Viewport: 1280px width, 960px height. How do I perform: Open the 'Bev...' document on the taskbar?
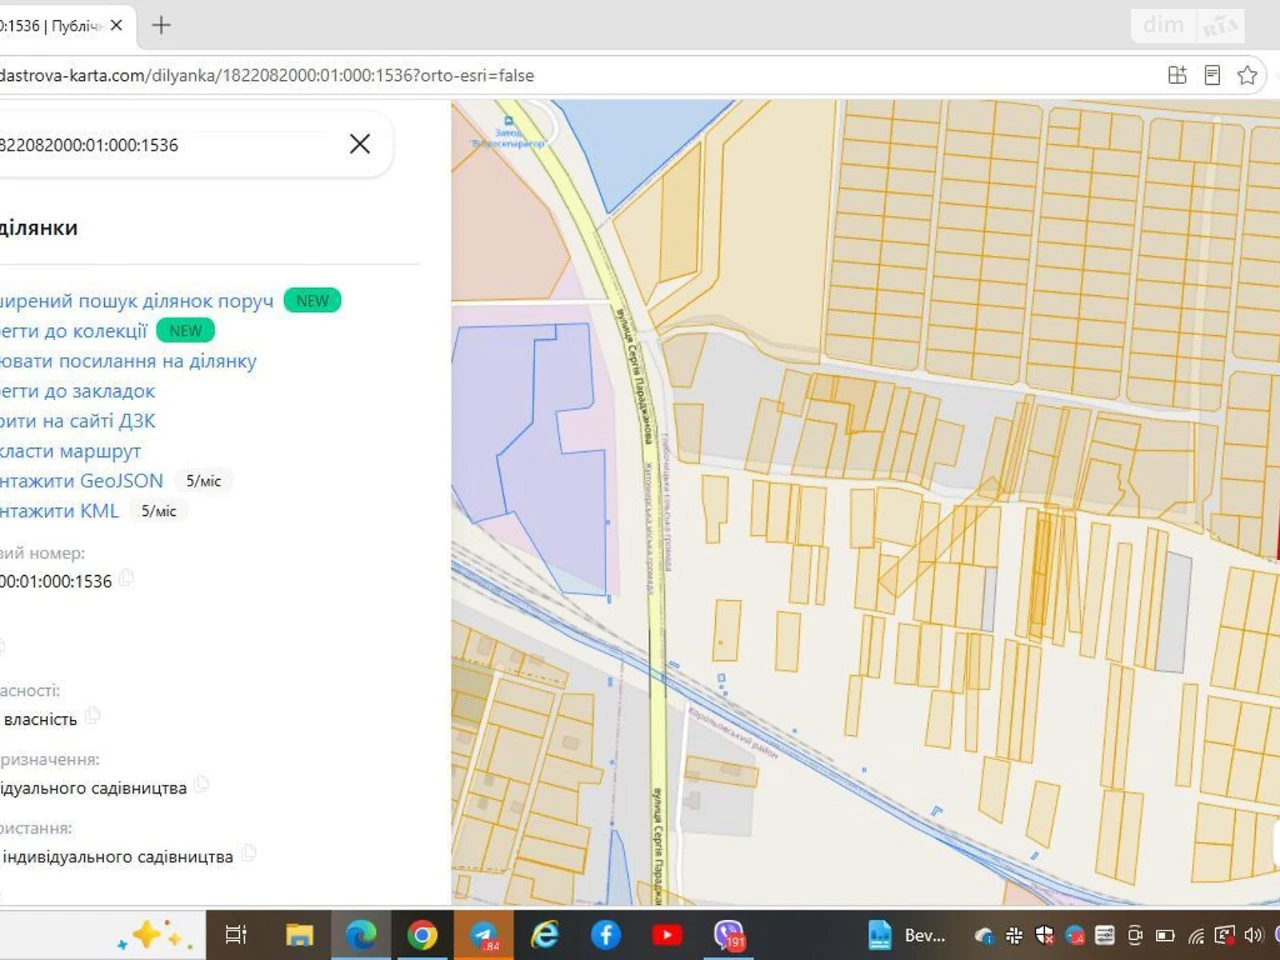[x=908, y=935]
